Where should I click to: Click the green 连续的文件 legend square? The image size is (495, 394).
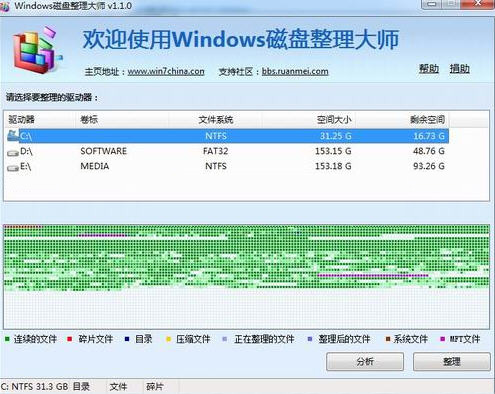pyautogui.click(x=7, y=339)
